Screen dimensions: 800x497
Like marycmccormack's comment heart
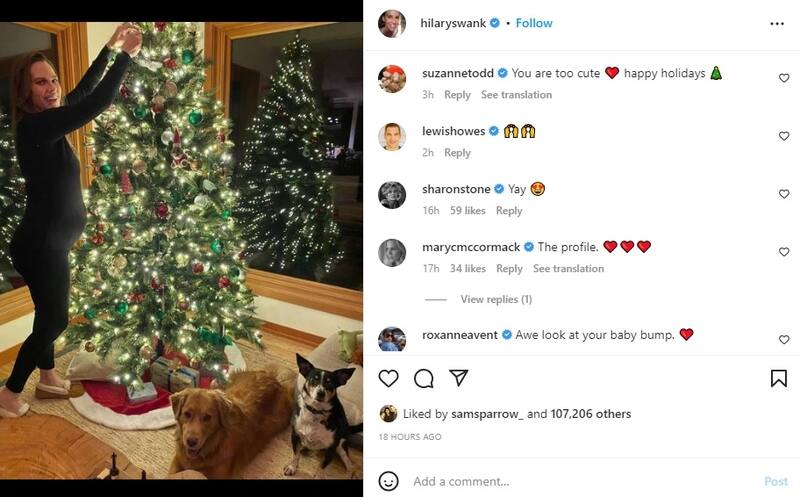[x=784, y=252]
